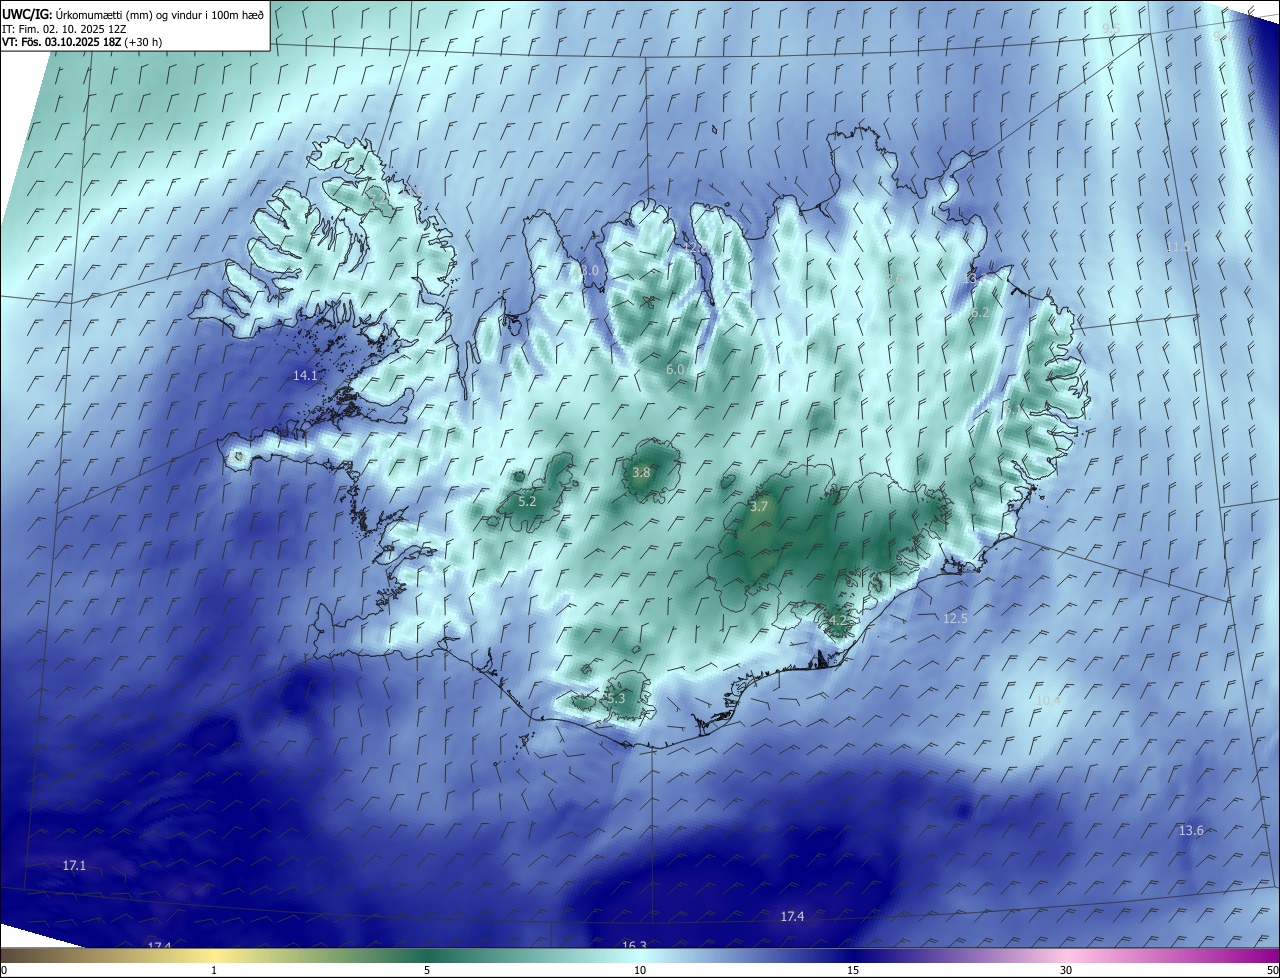
Task: Click the 5.2 value label
Action: click(x=527, y=501)
